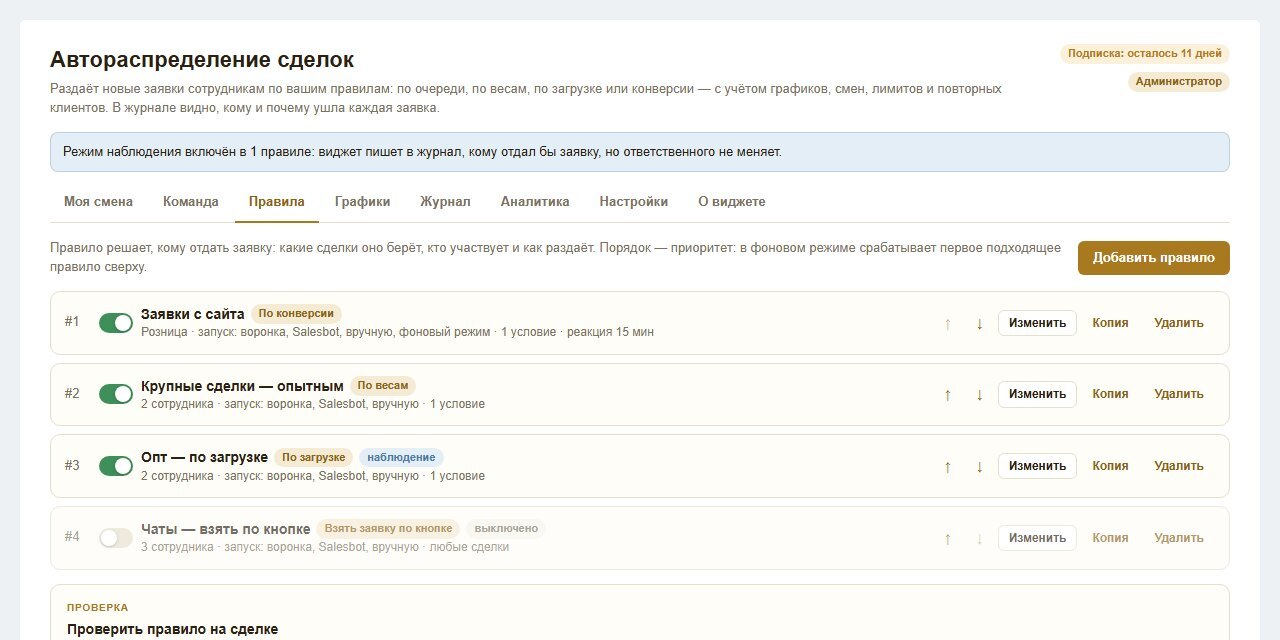Click rule title 'Заявки с сайта'
1280x640 pixels.
click(193, 313)
